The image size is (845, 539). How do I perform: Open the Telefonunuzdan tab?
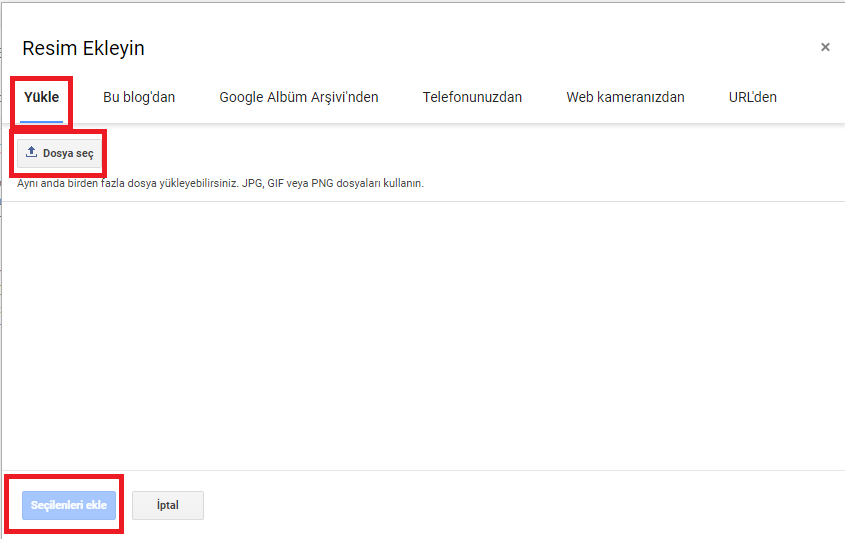[472, 98]
